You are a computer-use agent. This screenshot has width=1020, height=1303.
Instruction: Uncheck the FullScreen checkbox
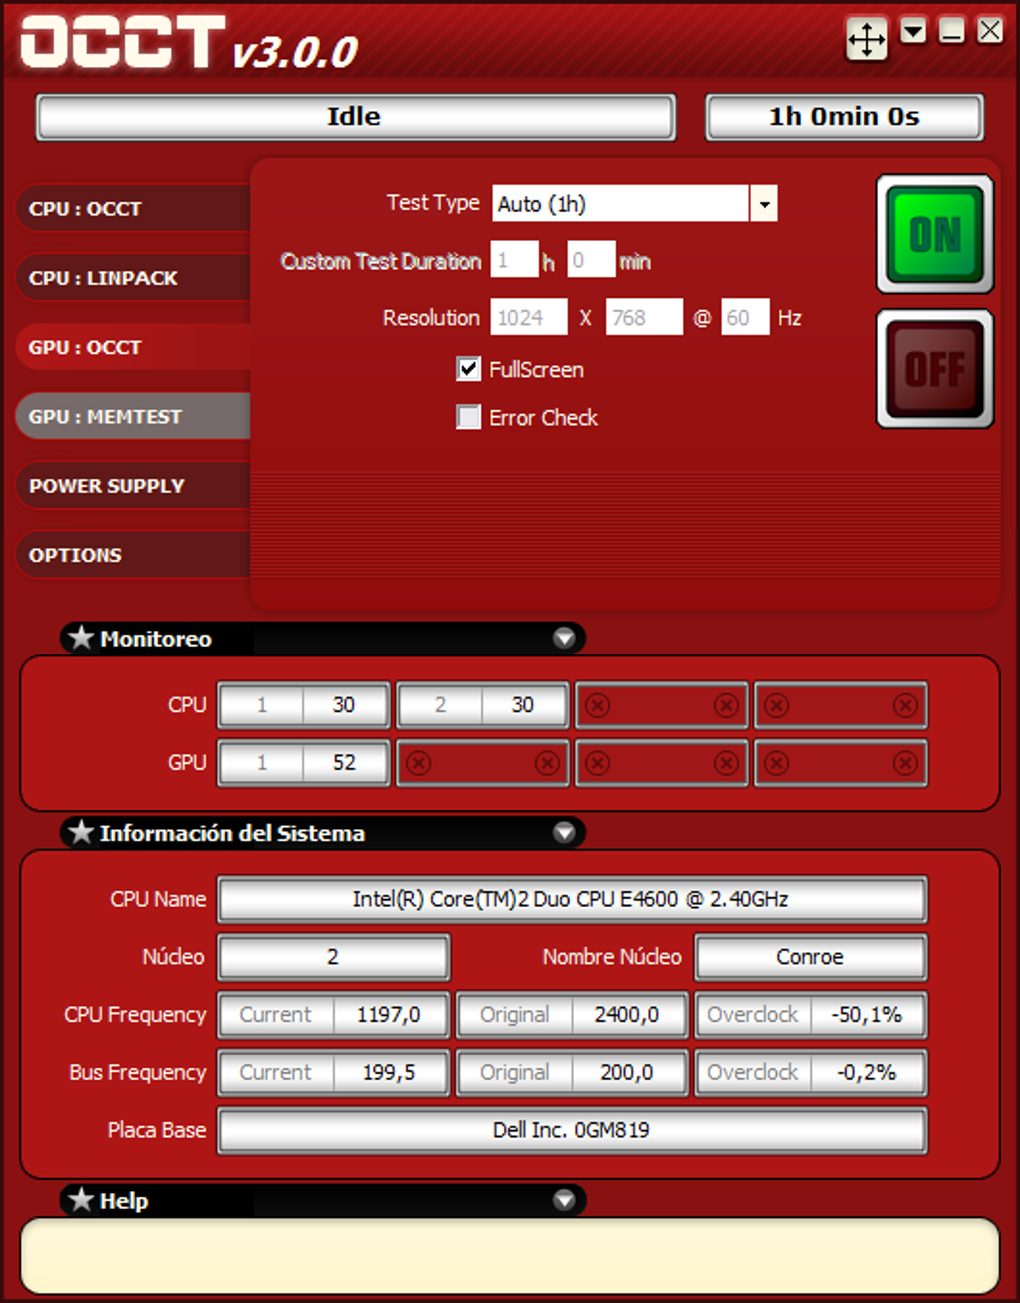coord(468,369)
